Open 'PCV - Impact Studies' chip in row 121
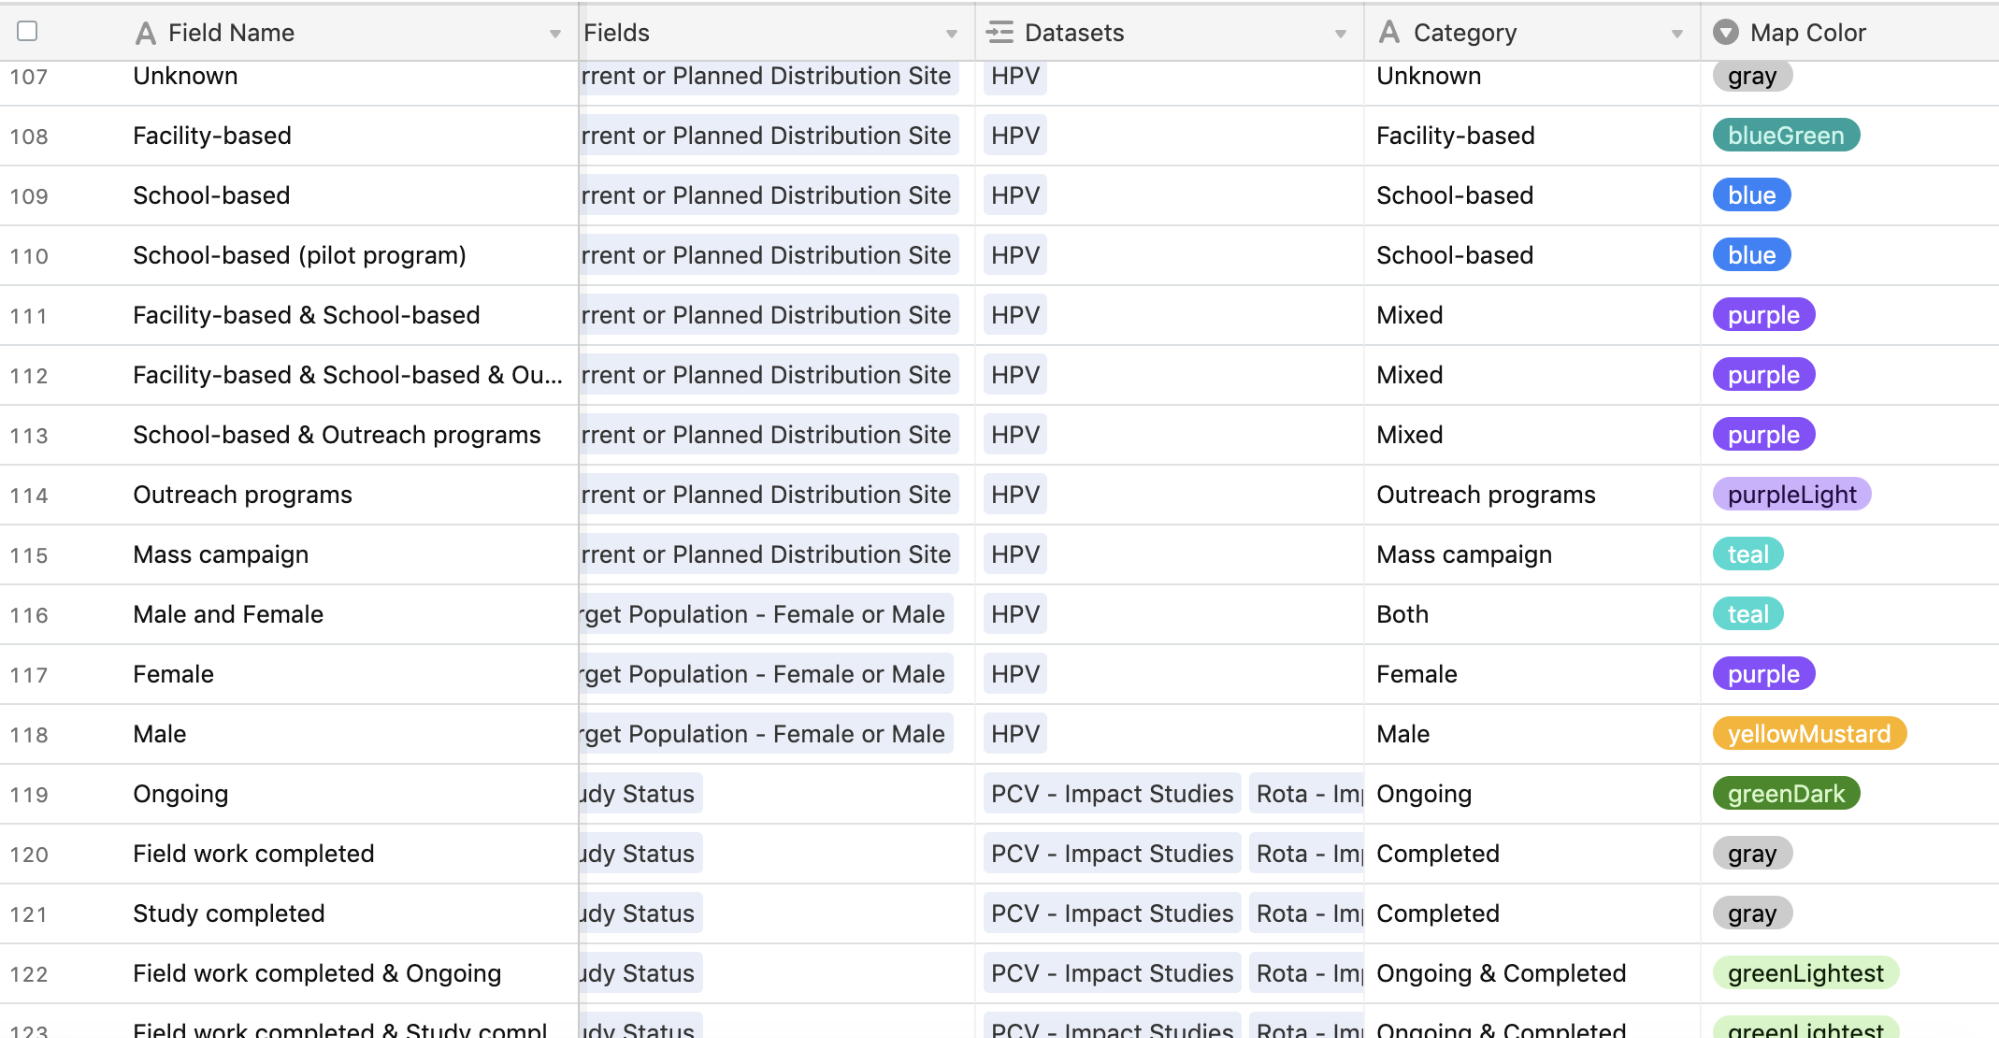The height and width of the screenshot is (1038, 1999). pos(1112,914)
